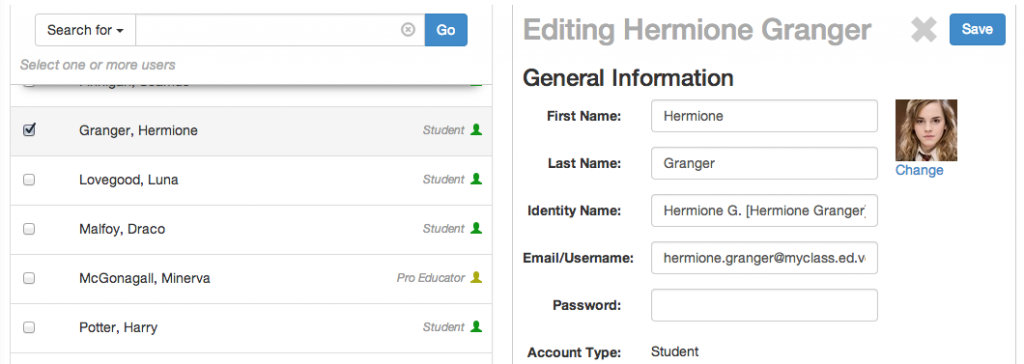Edit the First Name field

pyautogui.click(x=764, y=116)
